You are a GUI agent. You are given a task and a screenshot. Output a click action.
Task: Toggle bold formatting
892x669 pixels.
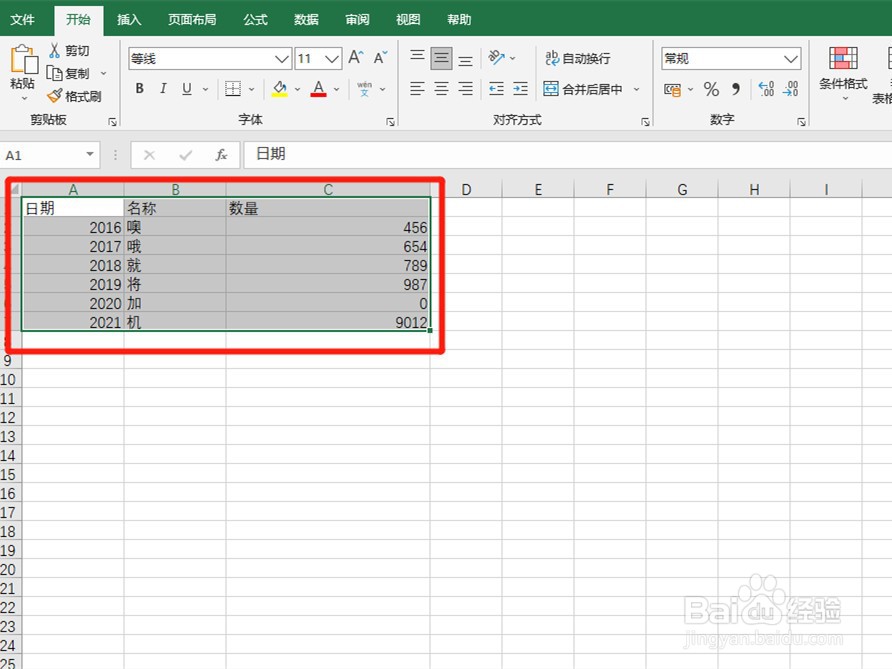click(x=139, y=89)
